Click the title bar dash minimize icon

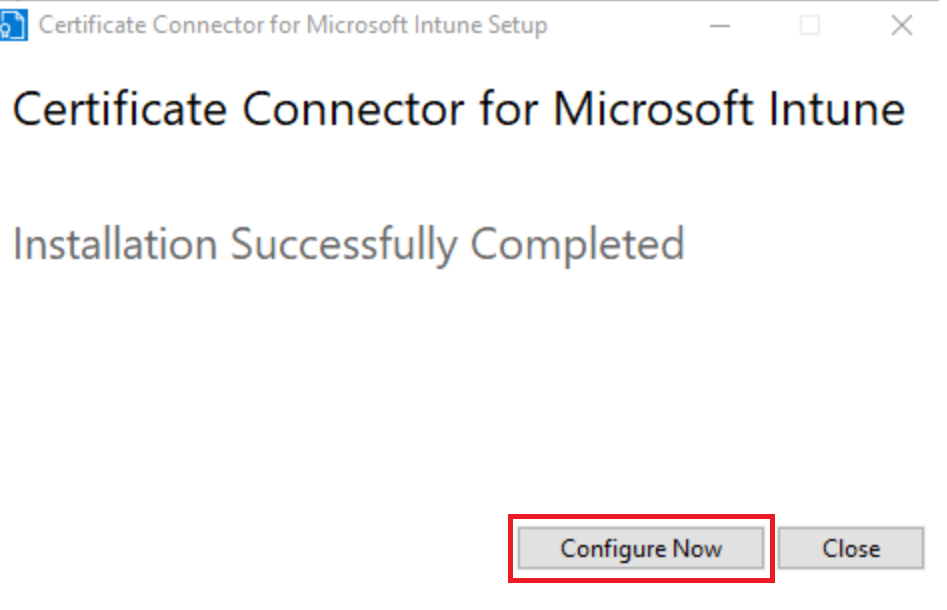719,25
